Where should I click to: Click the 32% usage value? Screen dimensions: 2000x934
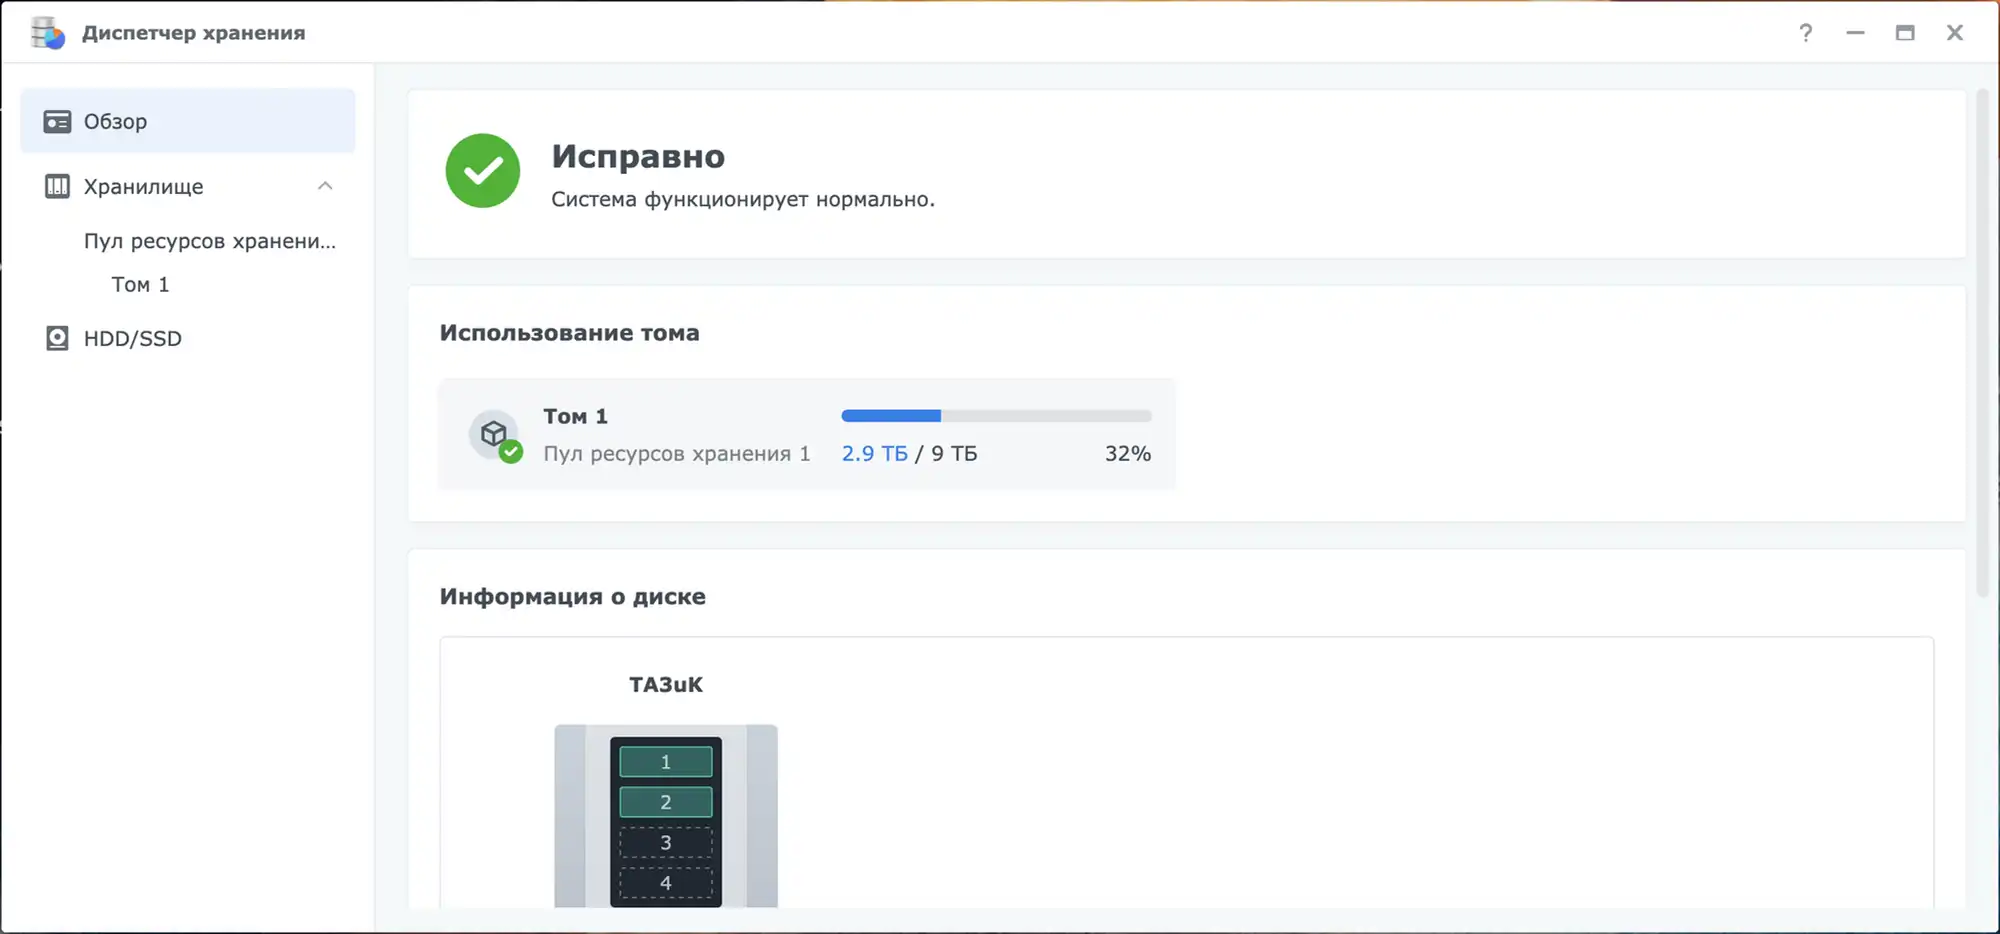tap(1128, 454)
